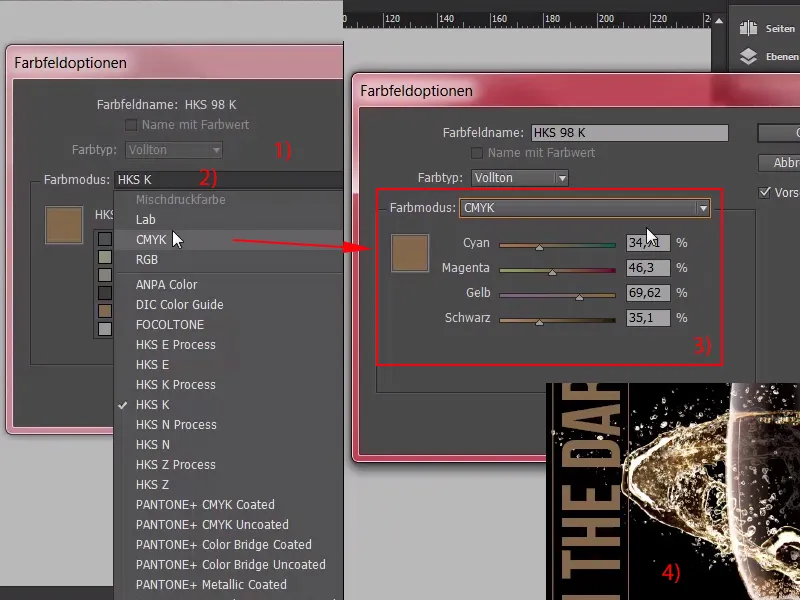Click the Cyan percentage value field
Viewport: 800px width, 600px height.
click(x=648, y=243)
